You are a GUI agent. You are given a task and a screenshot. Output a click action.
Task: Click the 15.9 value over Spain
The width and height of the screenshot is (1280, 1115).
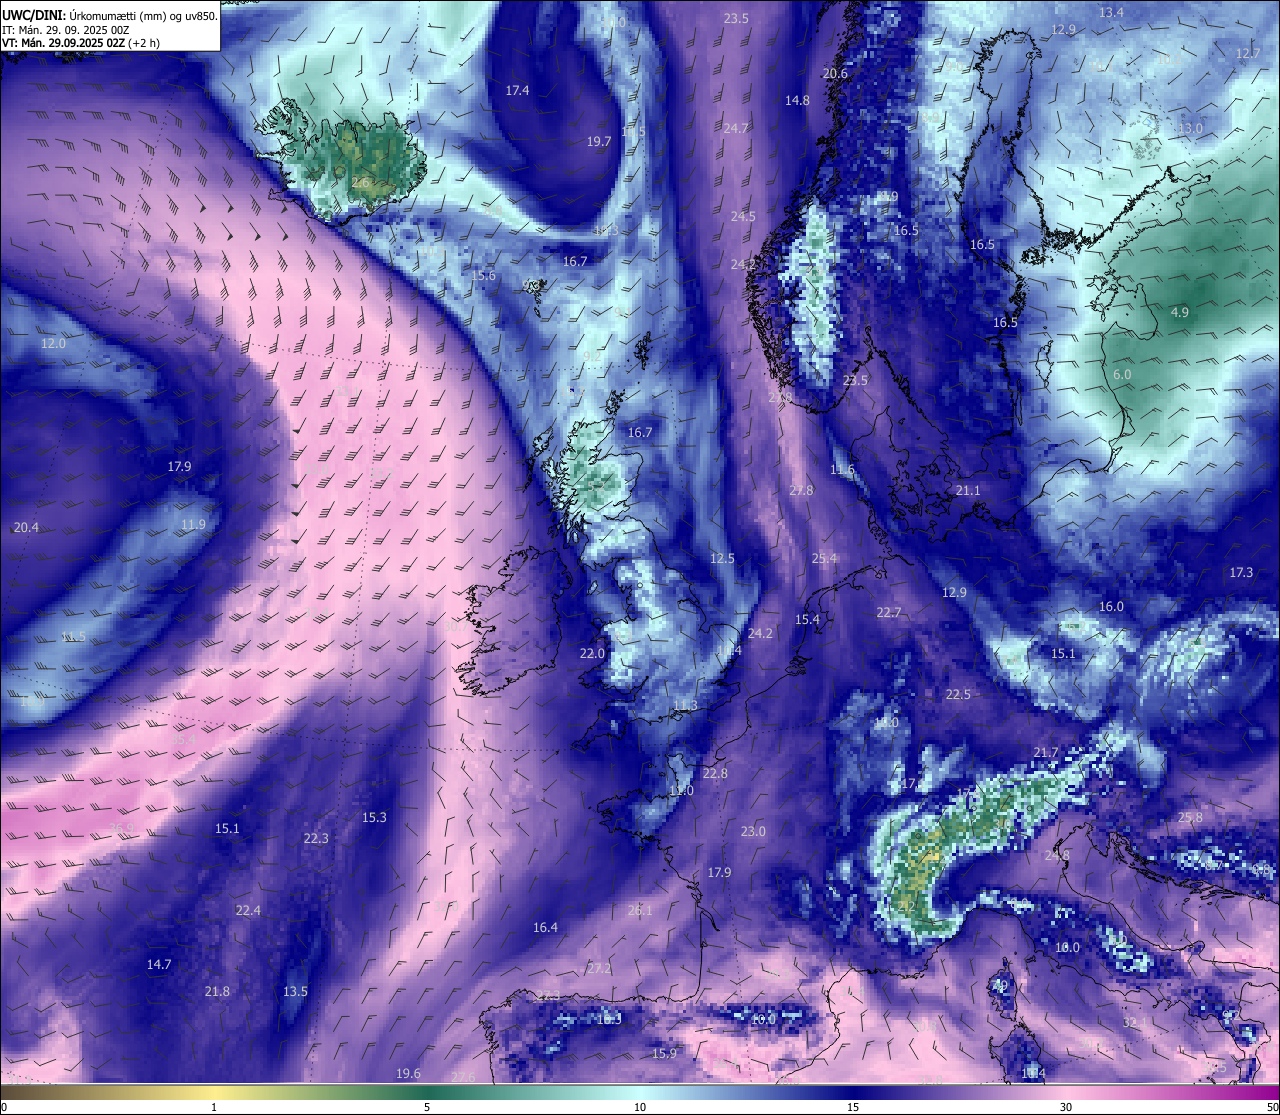[x=664, y=1054]
